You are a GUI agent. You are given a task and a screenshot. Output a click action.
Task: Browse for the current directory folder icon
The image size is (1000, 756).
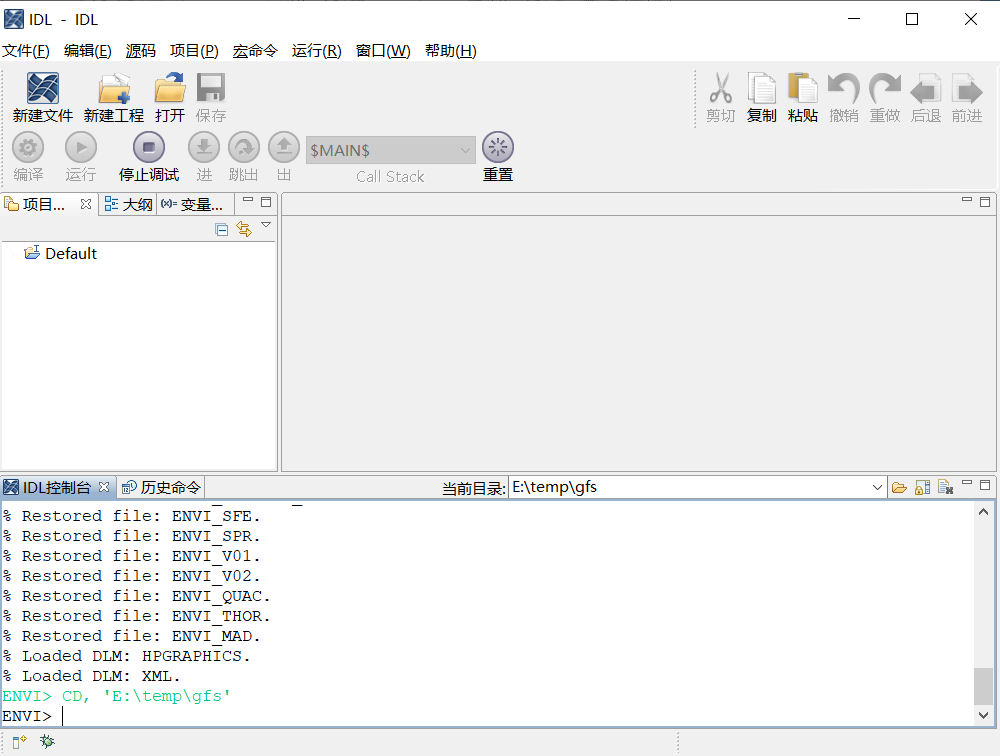click(x=899, y=488)
